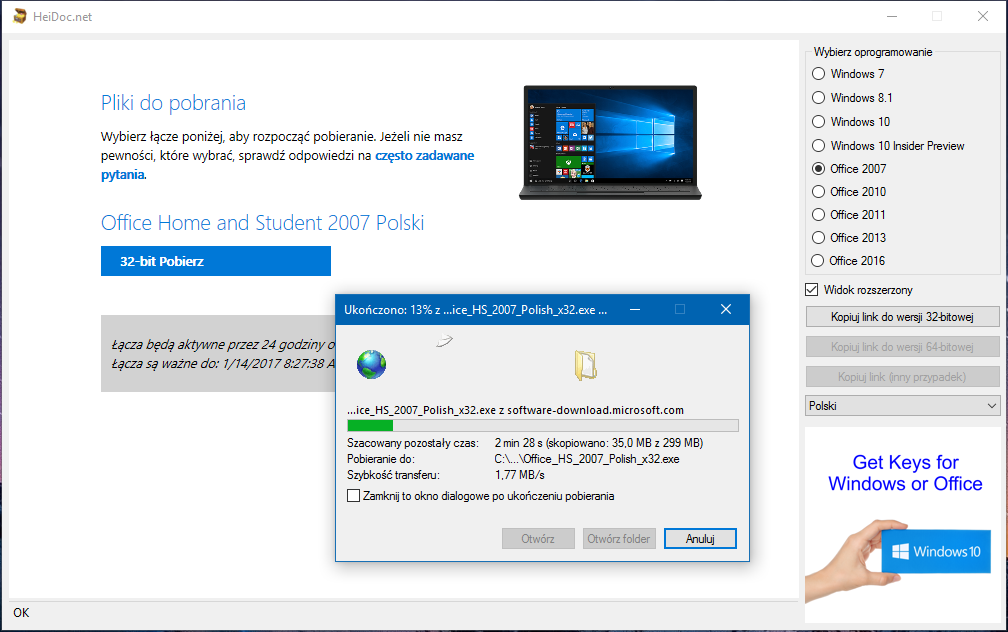Viewport: 1008px width, 632px height.
Task: Click the laptop image with Windows 10
Action: (609, 142)
